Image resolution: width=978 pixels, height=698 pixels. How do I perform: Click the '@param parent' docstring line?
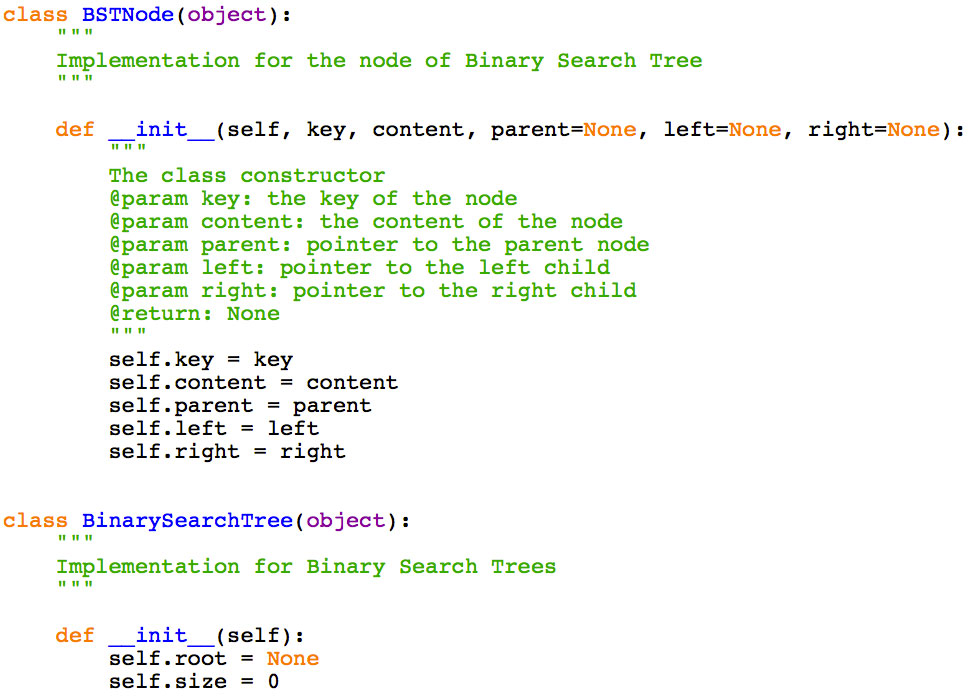pyautogui.click(x=378, y=245)
